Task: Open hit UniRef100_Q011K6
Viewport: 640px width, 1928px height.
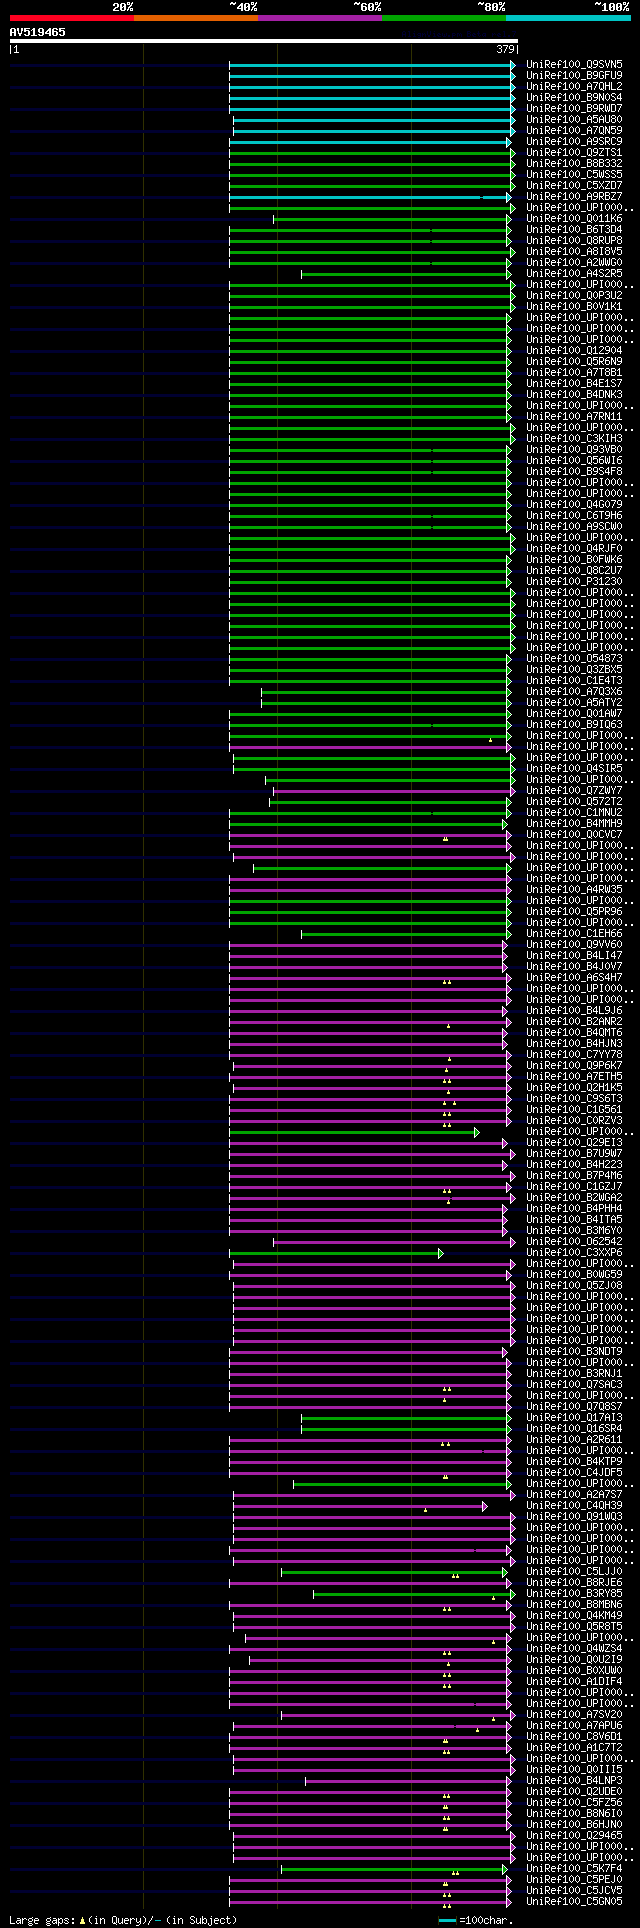Action: 574,219
